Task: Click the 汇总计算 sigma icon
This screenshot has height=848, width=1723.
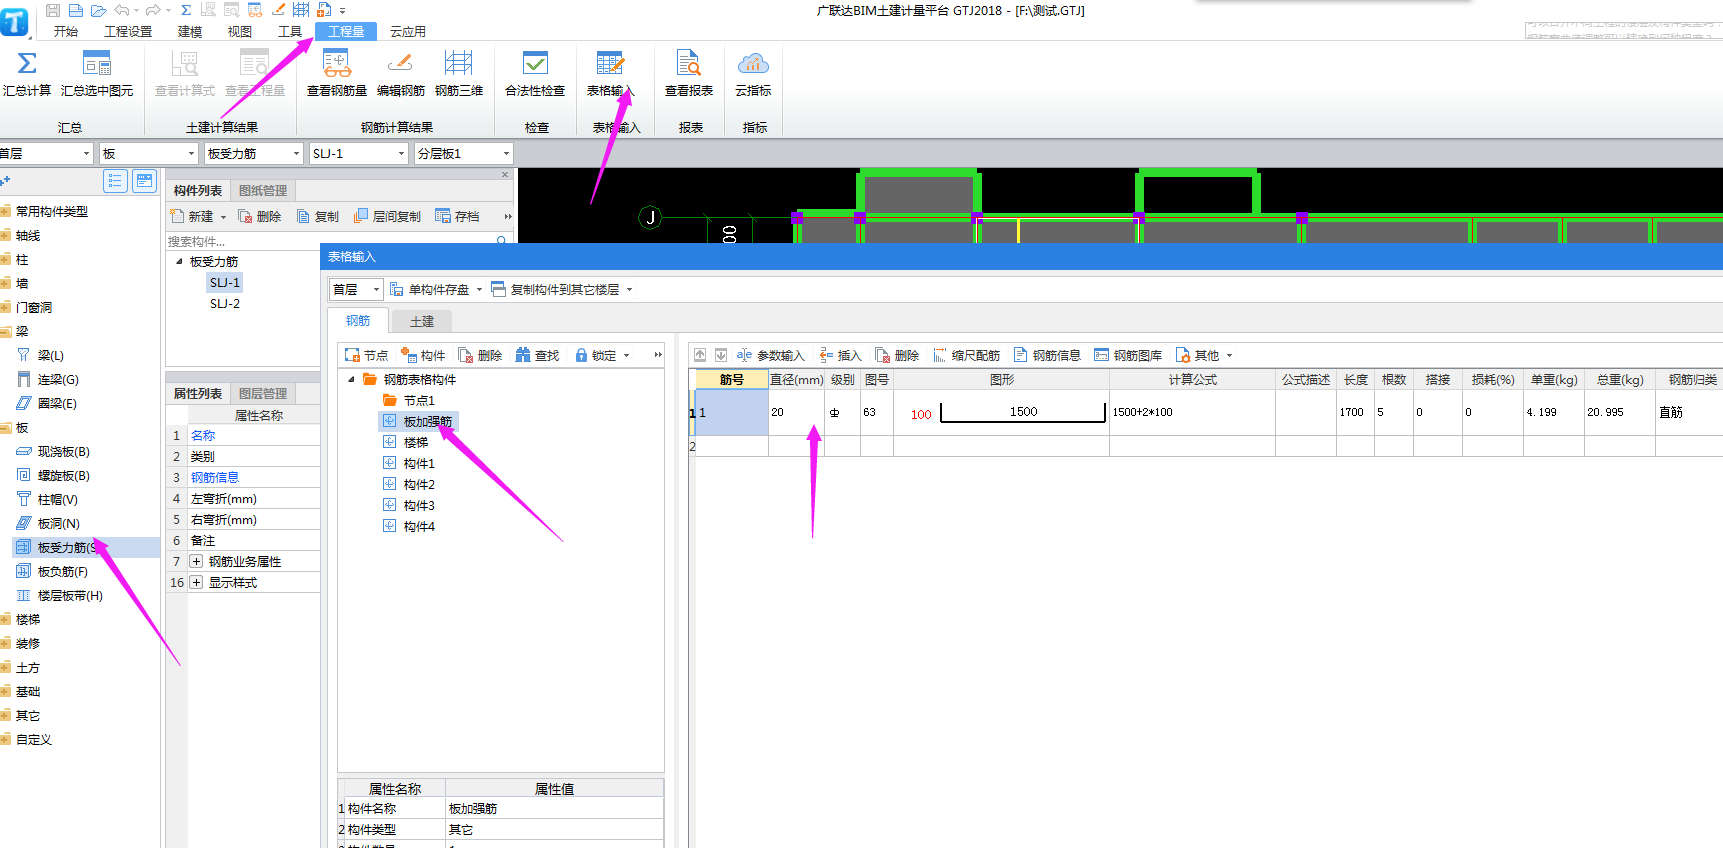Action: [27, 64]
